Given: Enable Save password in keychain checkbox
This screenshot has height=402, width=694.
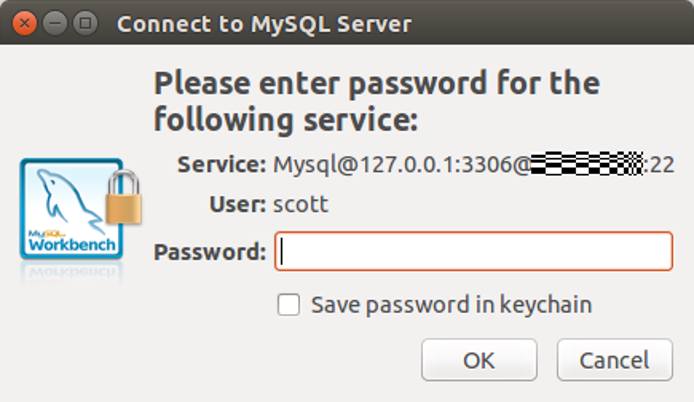Looking at the screenshot, I should 289,305.
